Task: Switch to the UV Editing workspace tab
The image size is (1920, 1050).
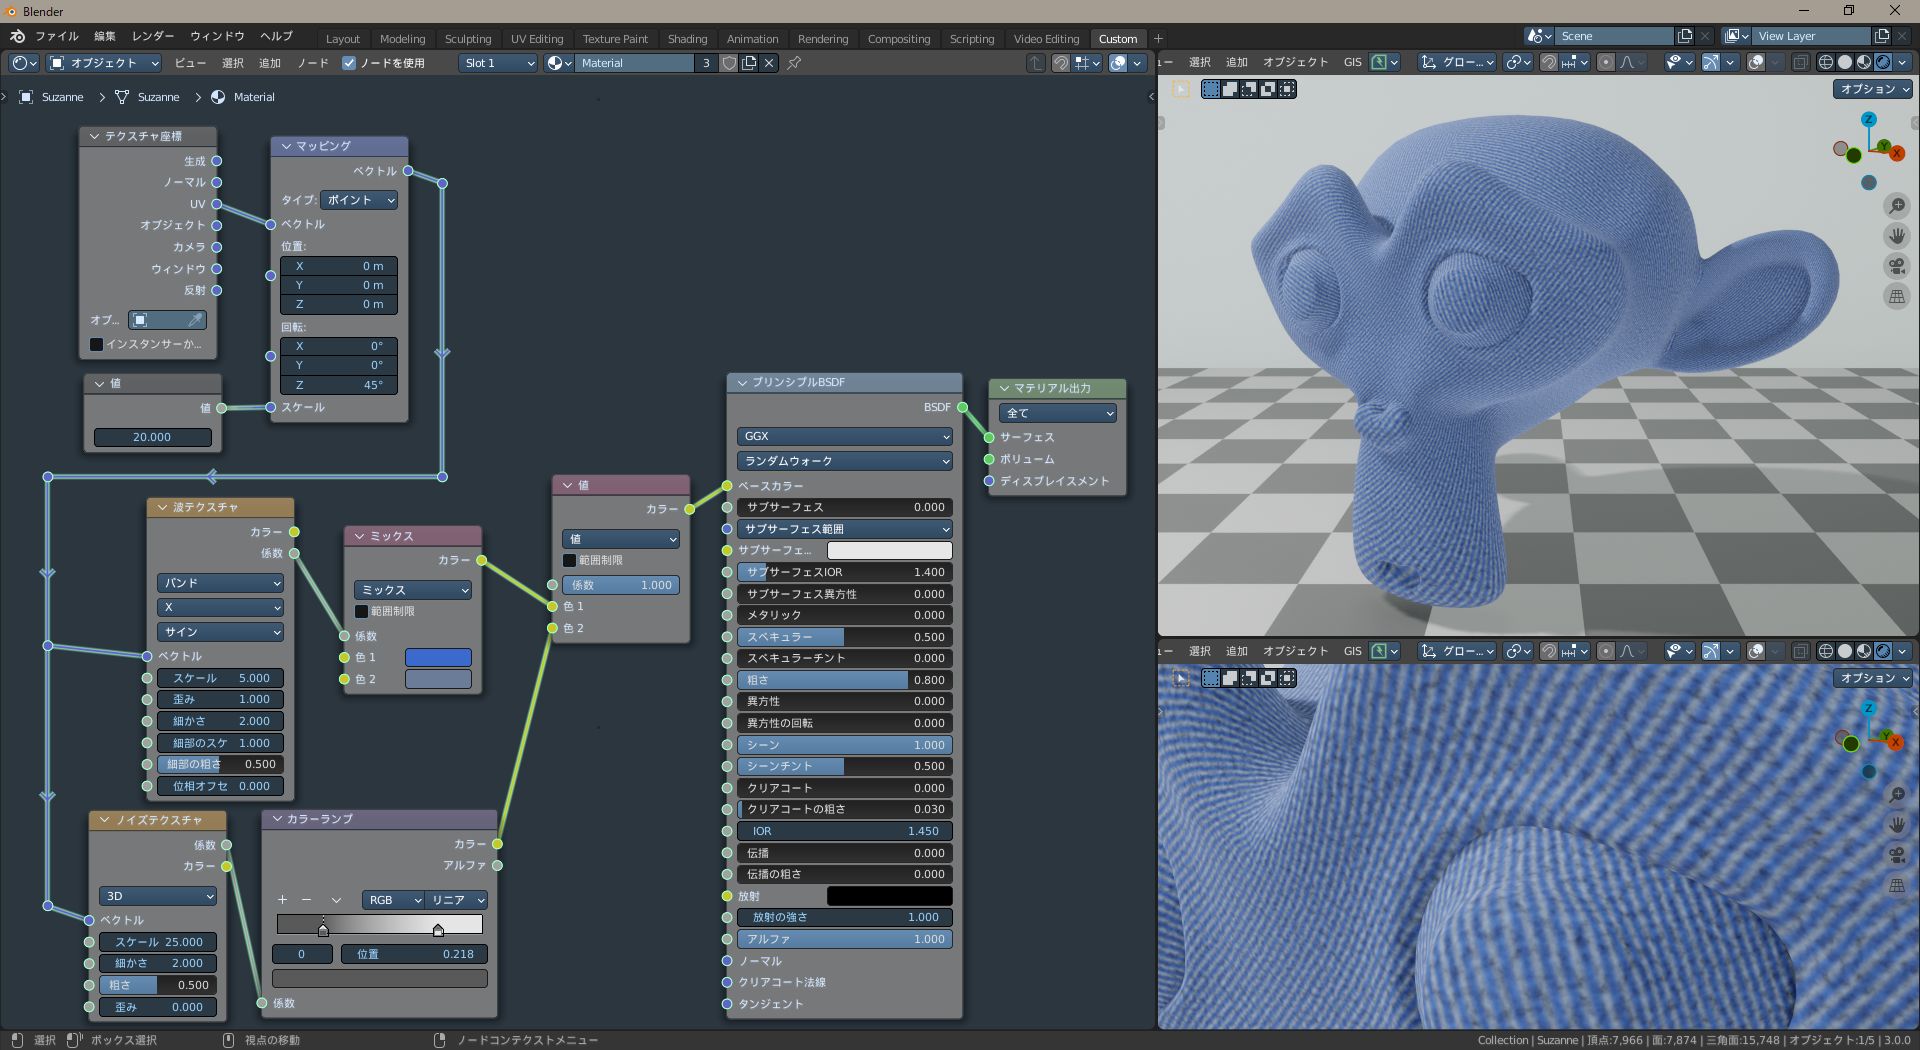Action: pos(537,39)
